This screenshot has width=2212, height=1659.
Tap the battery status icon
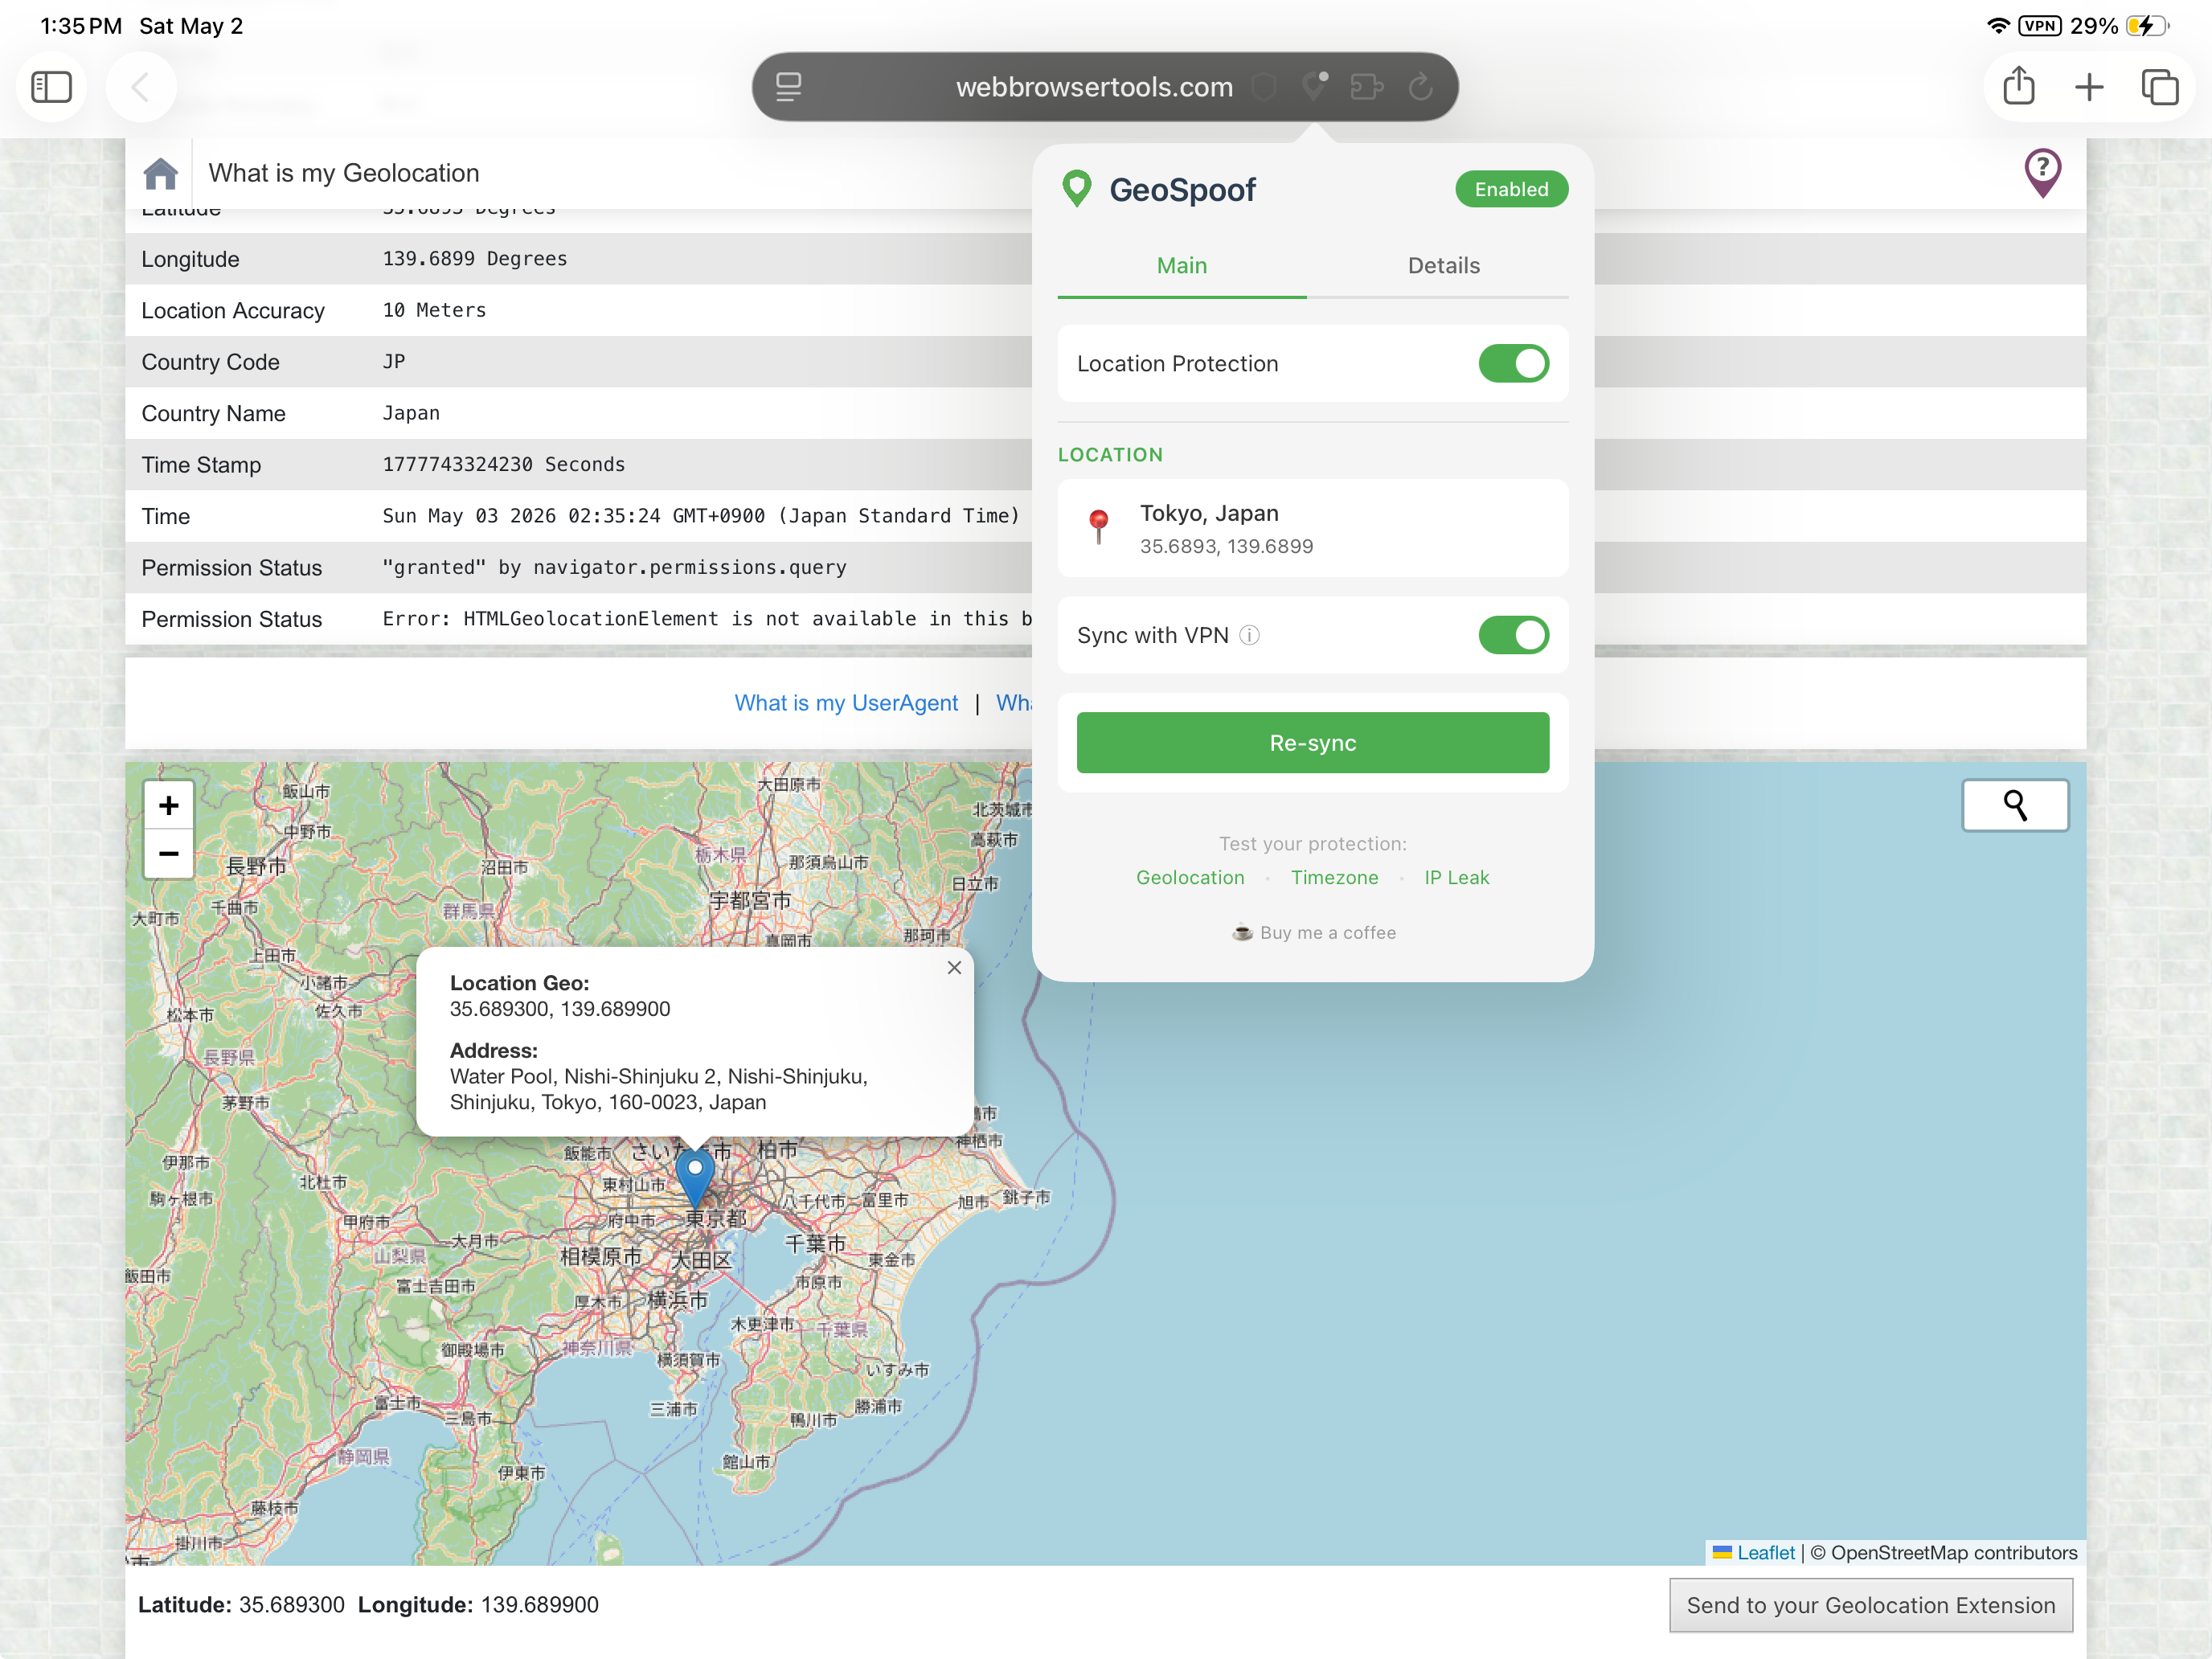tap(2146, 26)
